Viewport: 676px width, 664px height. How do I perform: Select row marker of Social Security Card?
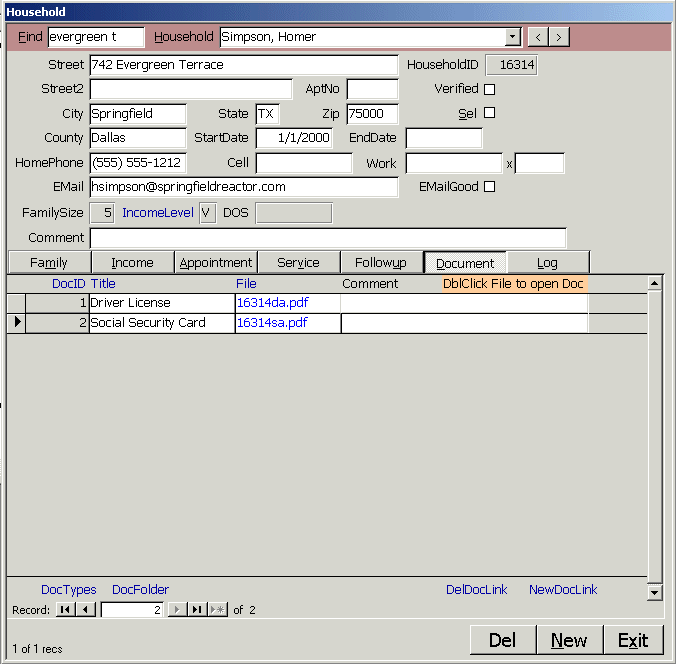pos(16,323)
